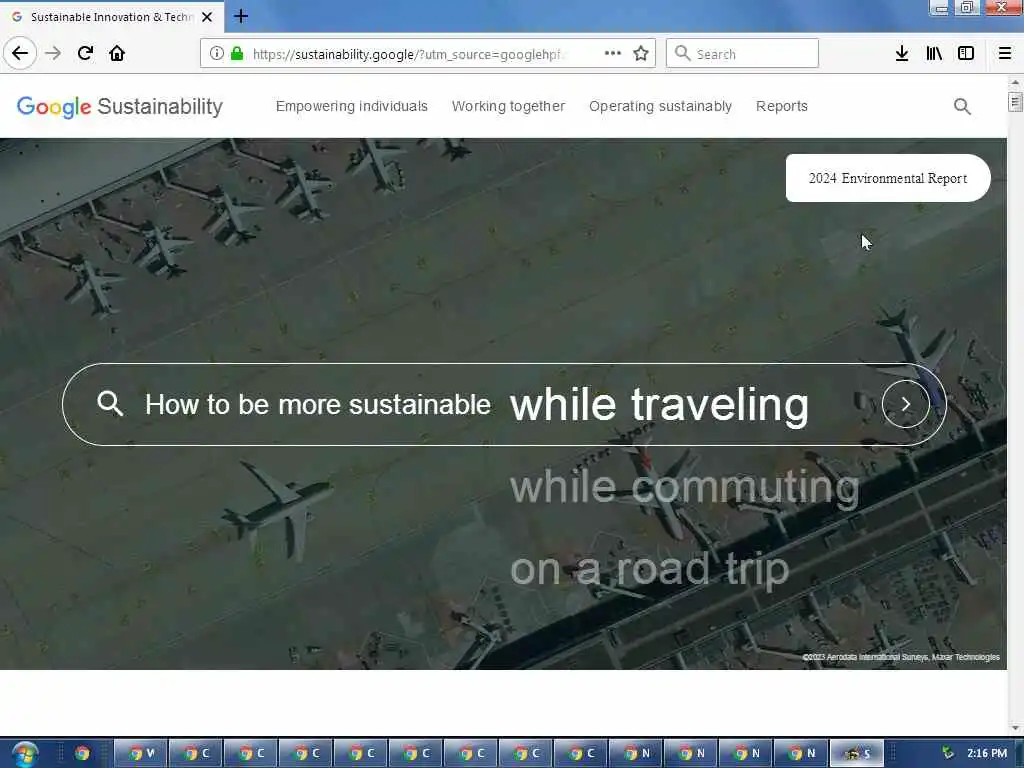Viewport: 1024px width, 768px height.
Task: Click the browser forward arrow
Action: tap(53, 53)
